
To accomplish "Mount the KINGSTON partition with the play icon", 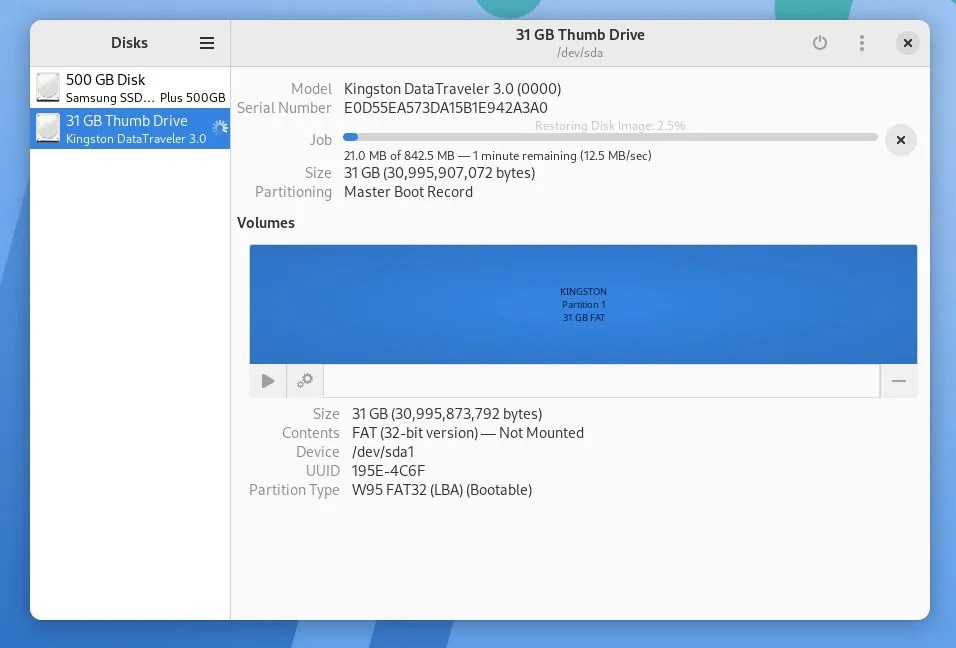I will 267,380.
